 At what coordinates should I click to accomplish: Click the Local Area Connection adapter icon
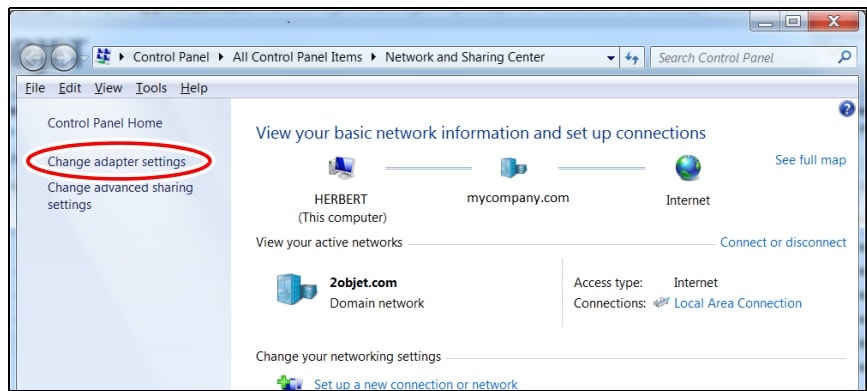click(x=661, y=303)
